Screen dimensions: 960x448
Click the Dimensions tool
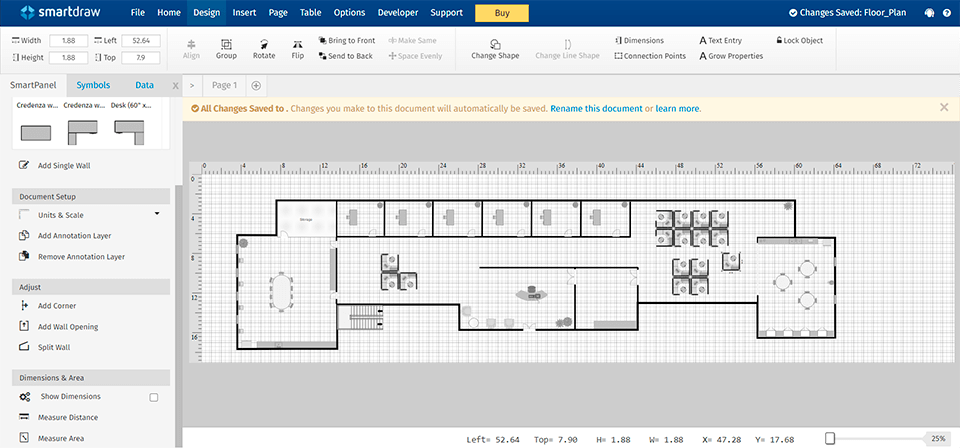click(x=639, y=40)
